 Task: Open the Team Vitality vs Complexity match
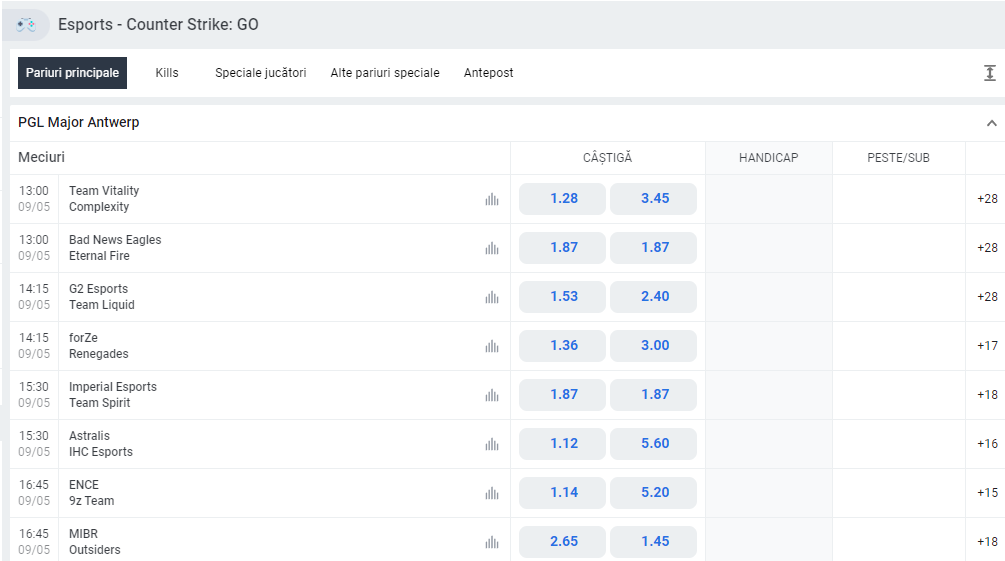tap(104, 199)
